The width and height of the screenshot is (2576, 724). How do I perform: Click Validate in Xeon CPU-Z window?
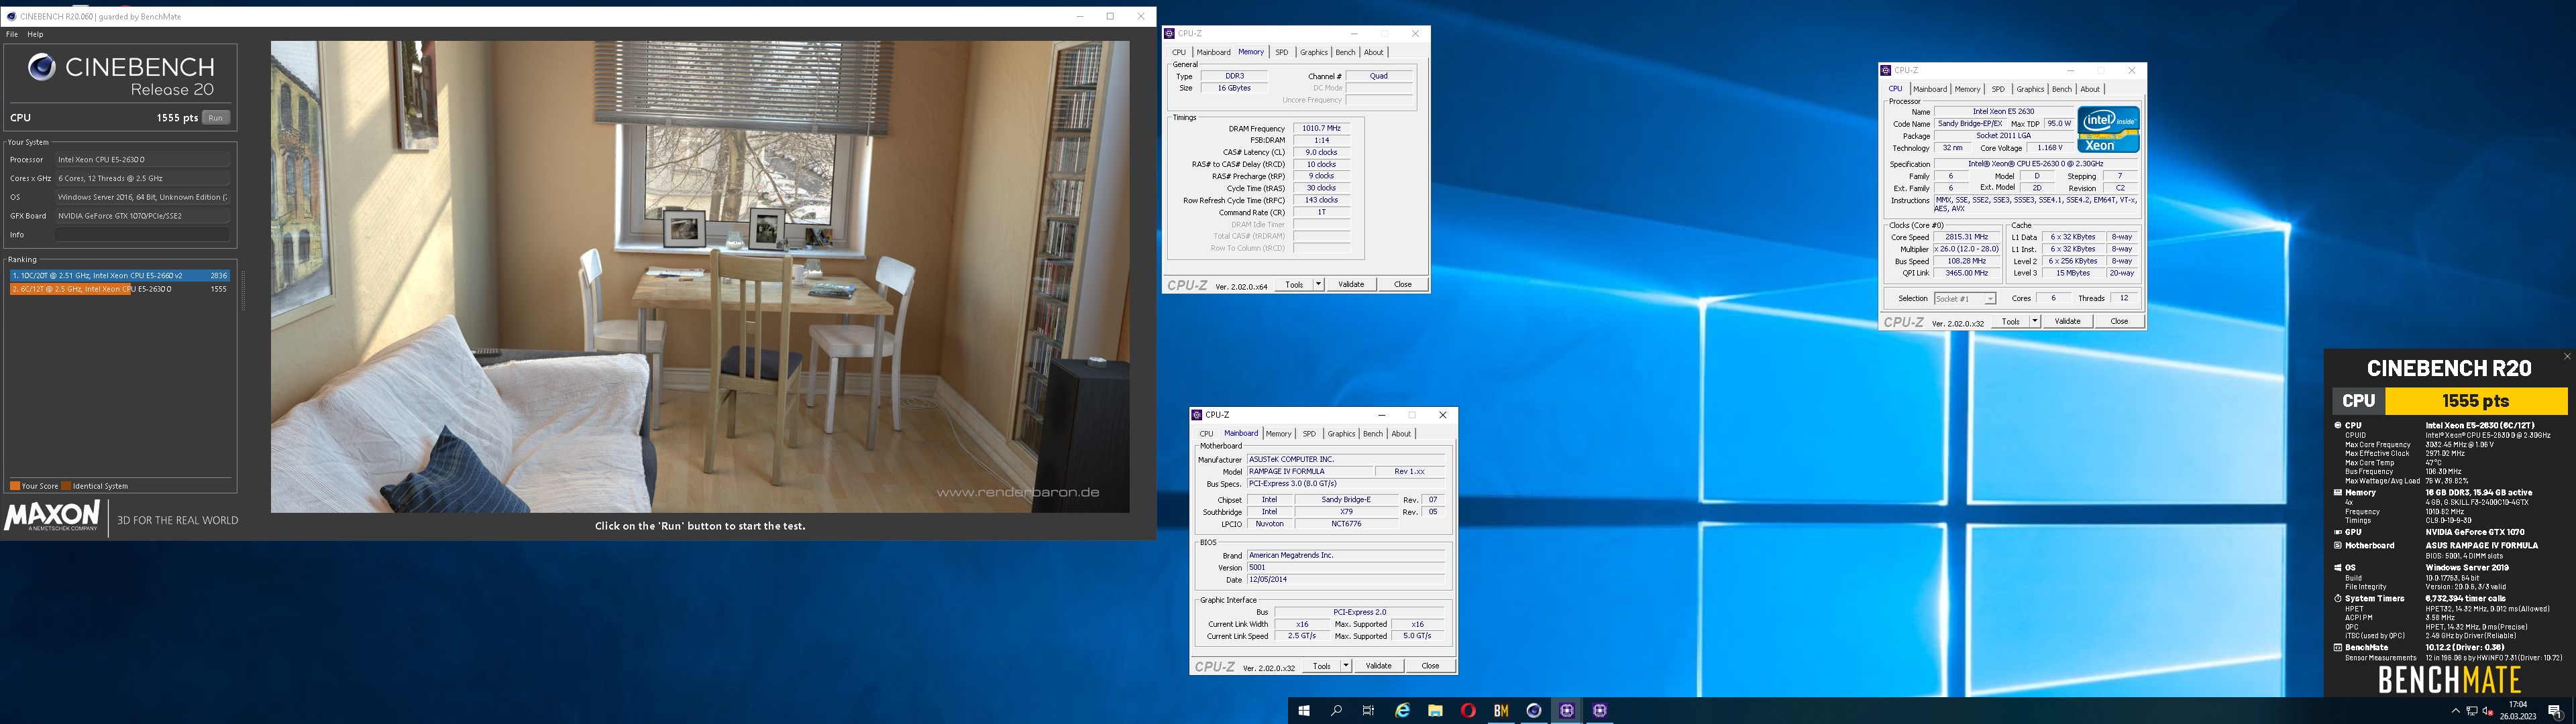tap(2068, 322)
